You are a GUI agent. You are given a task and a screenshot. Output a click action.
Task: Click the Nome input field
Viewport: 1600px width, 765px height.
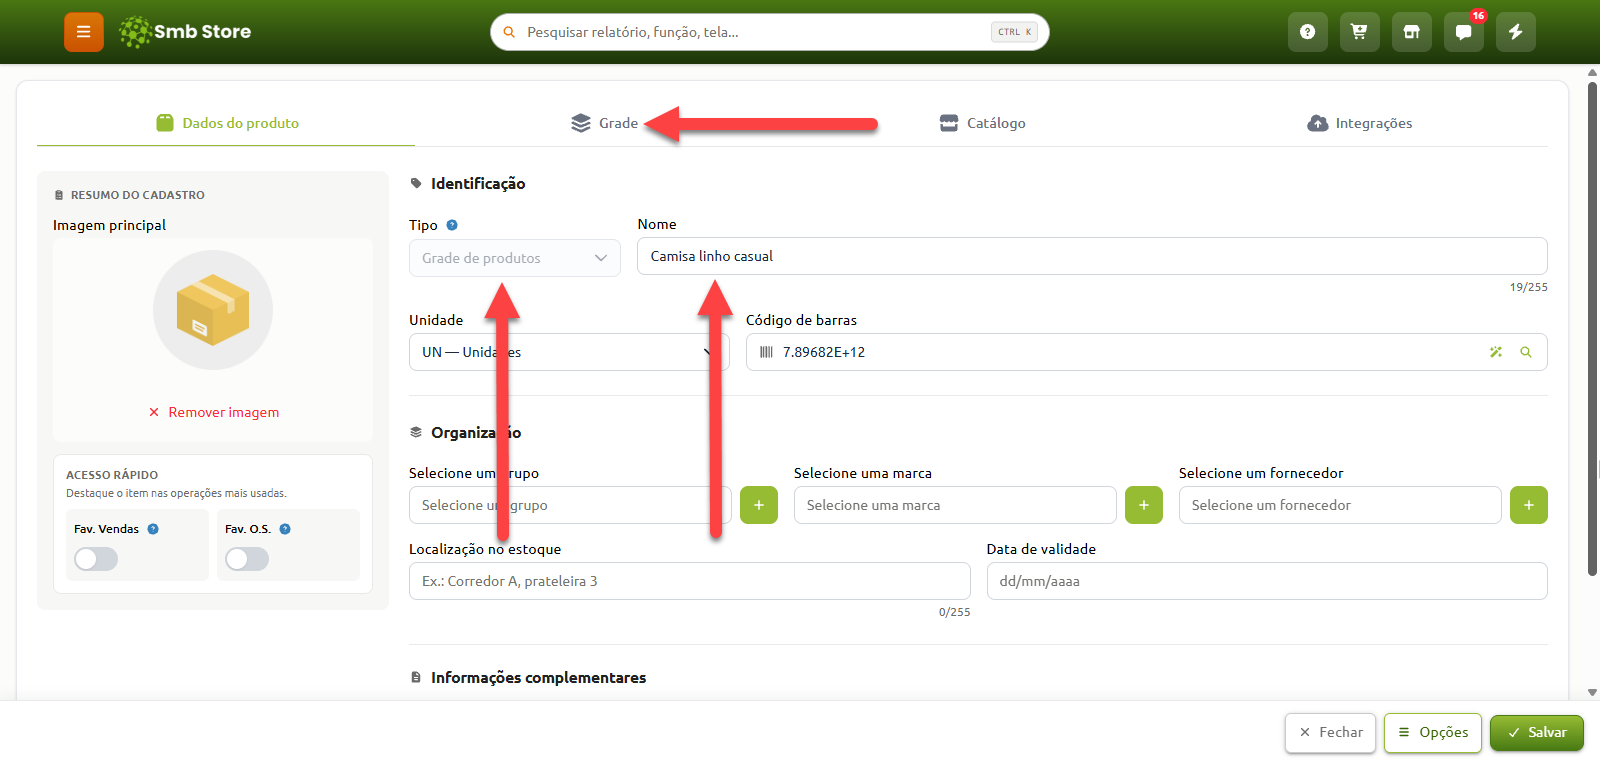pyautogui.click(x=1092, y=256)
